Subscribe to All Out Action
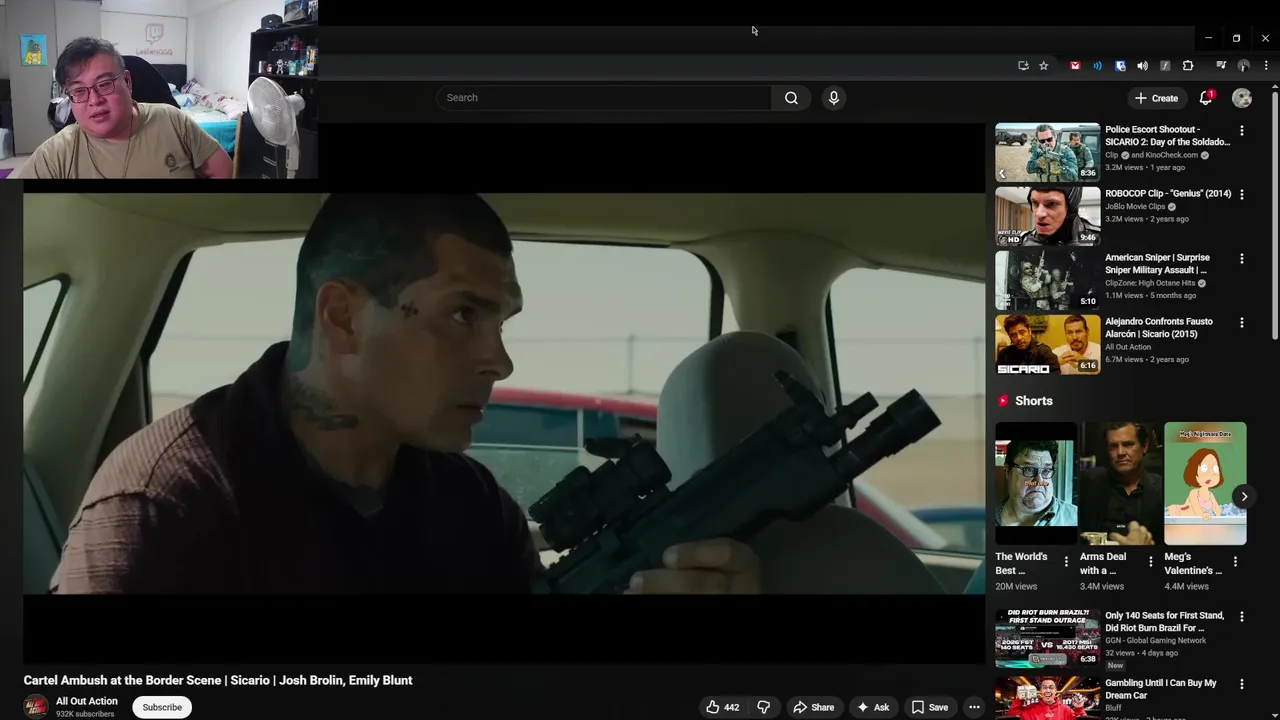This screenshot has height=720, width=1280. click(x=162, y=707)
